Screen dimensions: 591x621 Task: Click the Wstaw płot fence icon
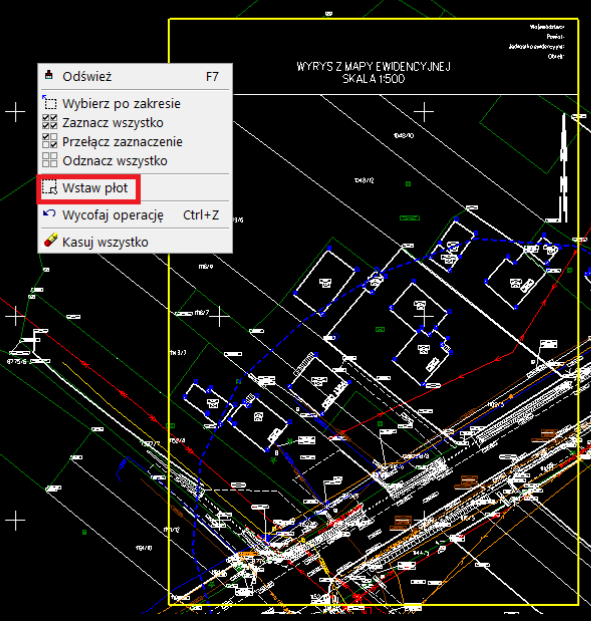click(50, 187)
